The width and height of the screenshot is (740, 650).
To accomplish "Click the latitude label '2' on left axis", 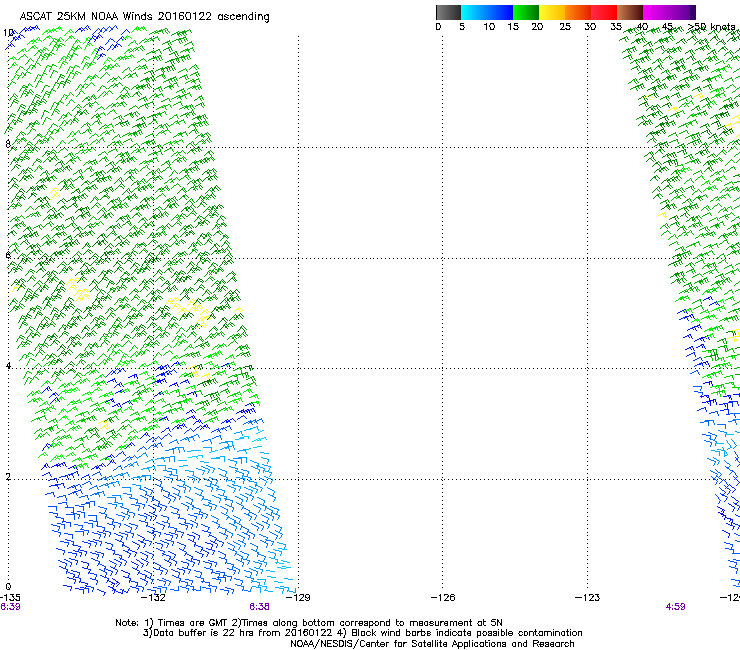I will [x=8, y=476].
